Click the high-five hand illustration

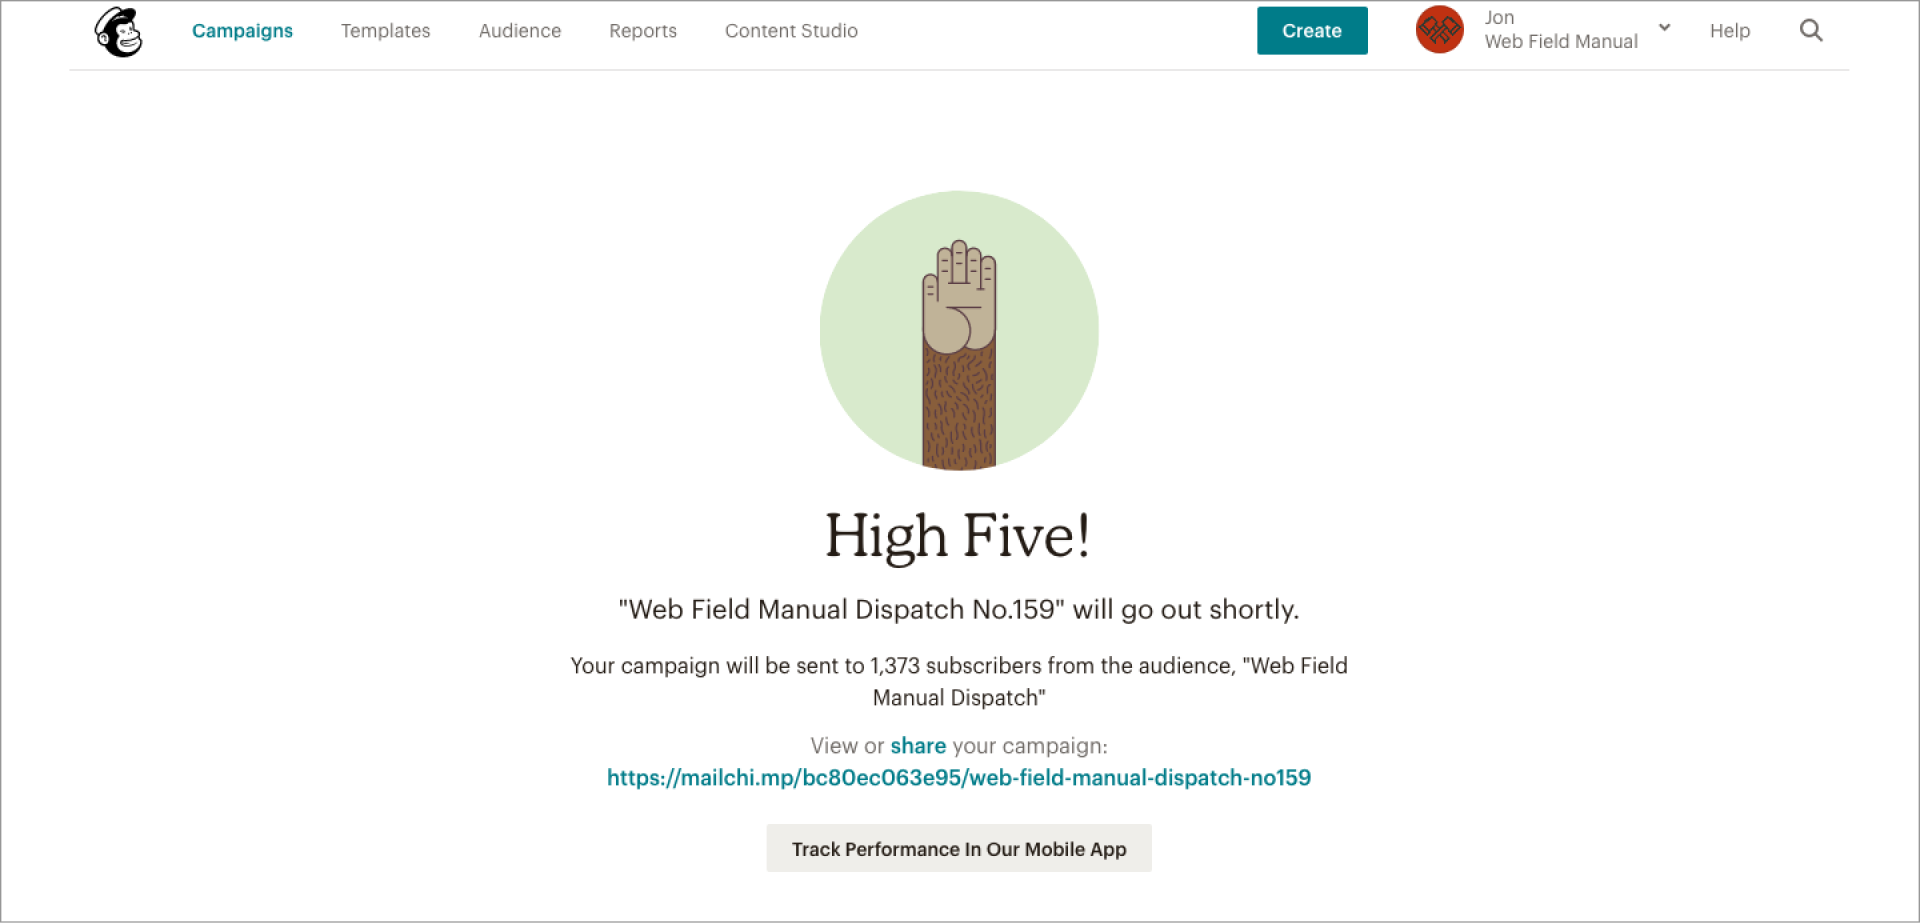click(958, 330)
